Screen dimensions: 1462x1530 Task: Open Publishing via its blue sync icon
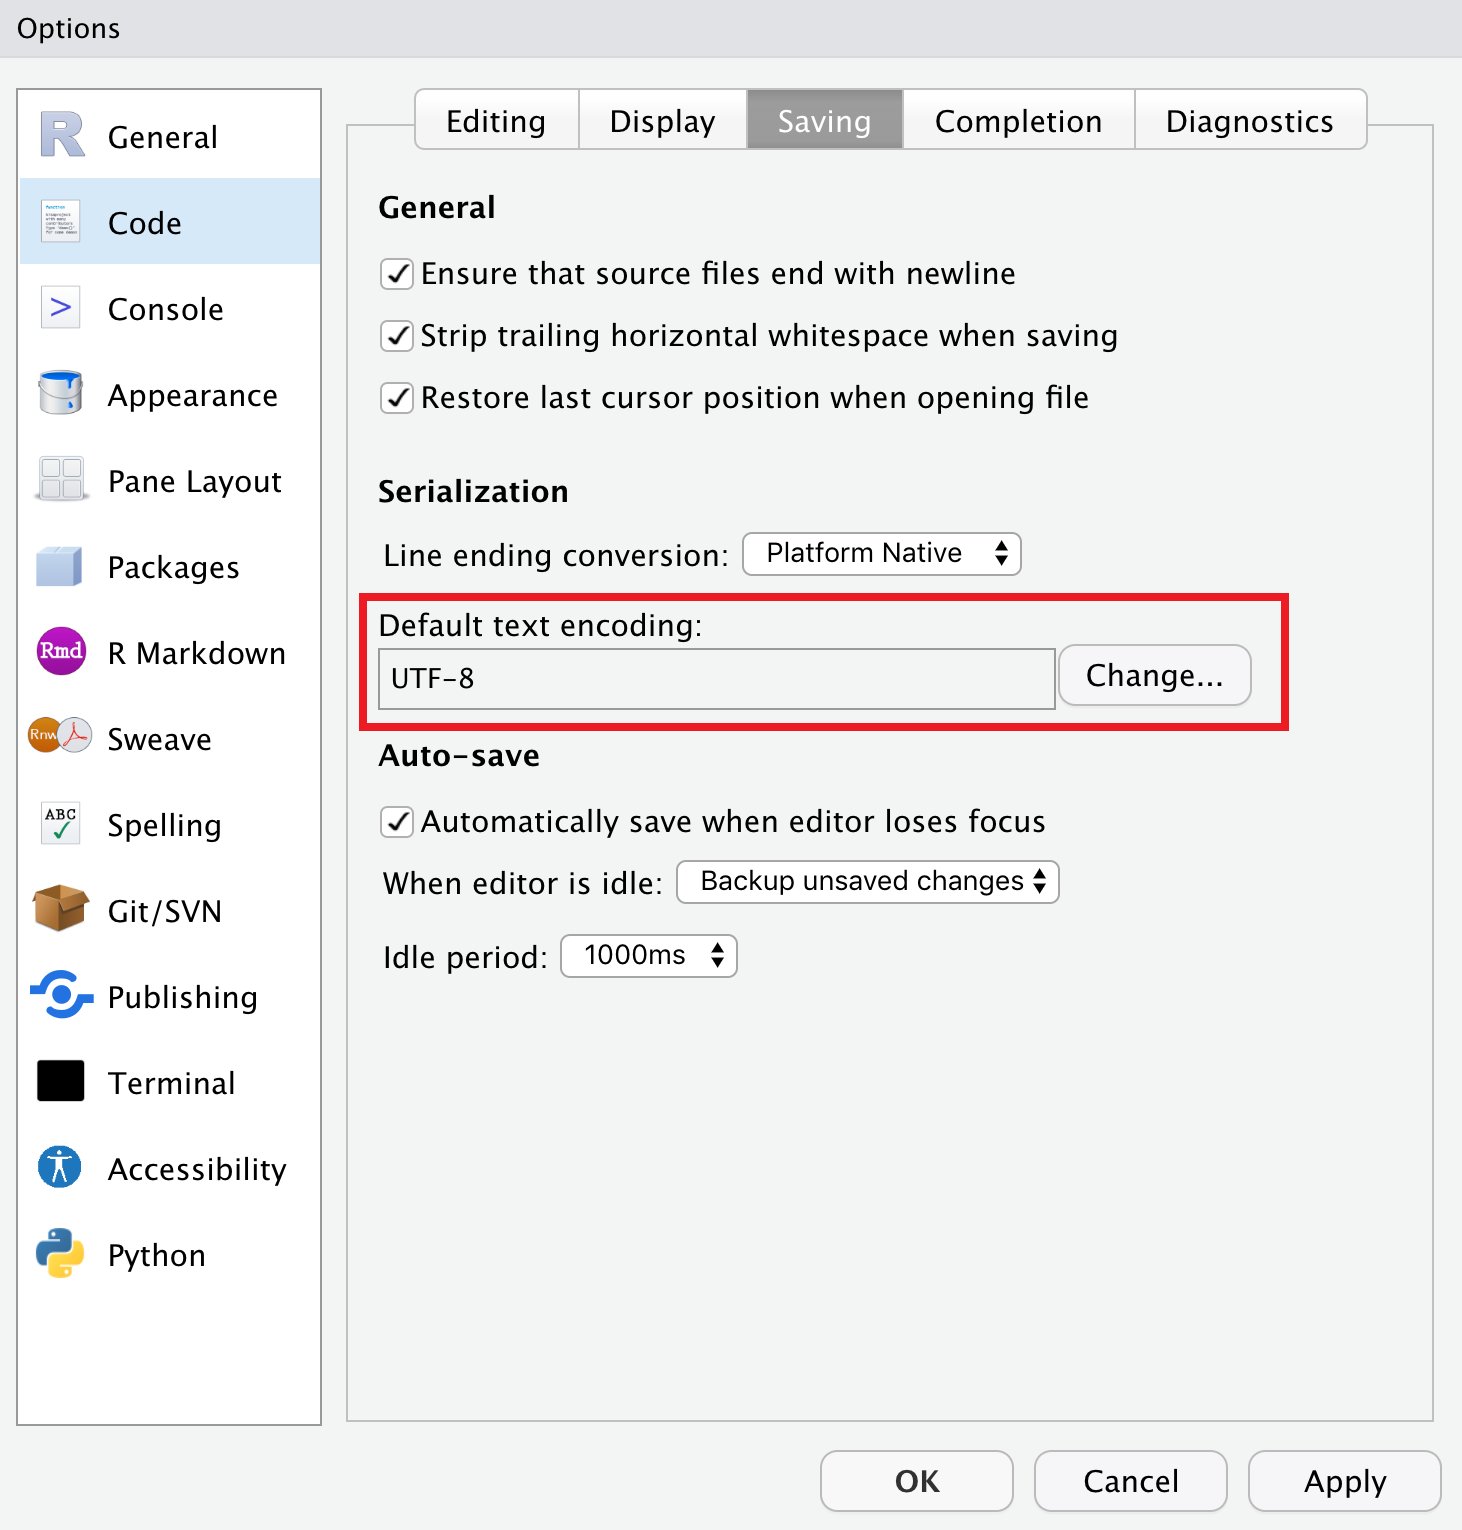tap(61, 995)
